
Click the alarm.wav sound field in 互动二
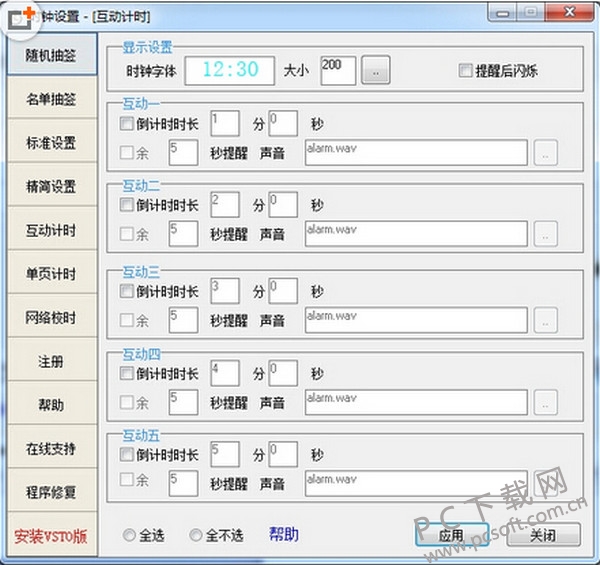(416, 233)
